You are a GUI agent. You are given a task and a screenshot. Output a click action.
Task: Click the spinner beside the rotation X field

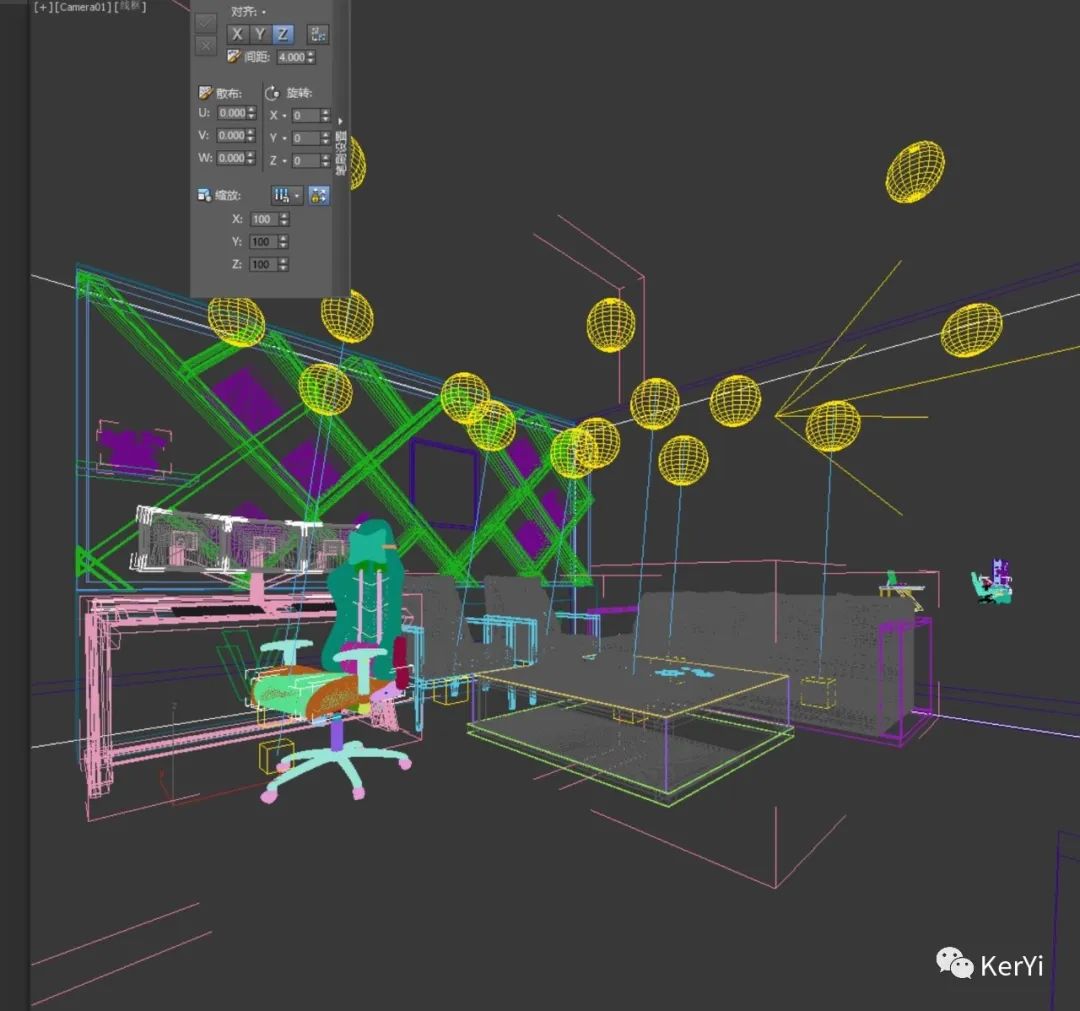tap(326, 116)
